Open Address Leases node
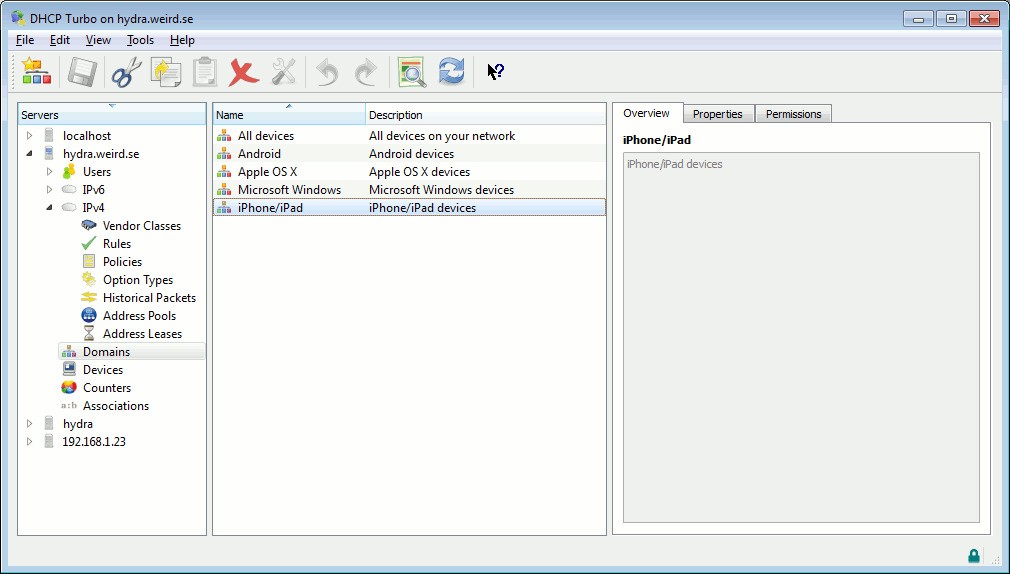The image size is (1010, 574). pyautogui.click(x=142, y=334)
